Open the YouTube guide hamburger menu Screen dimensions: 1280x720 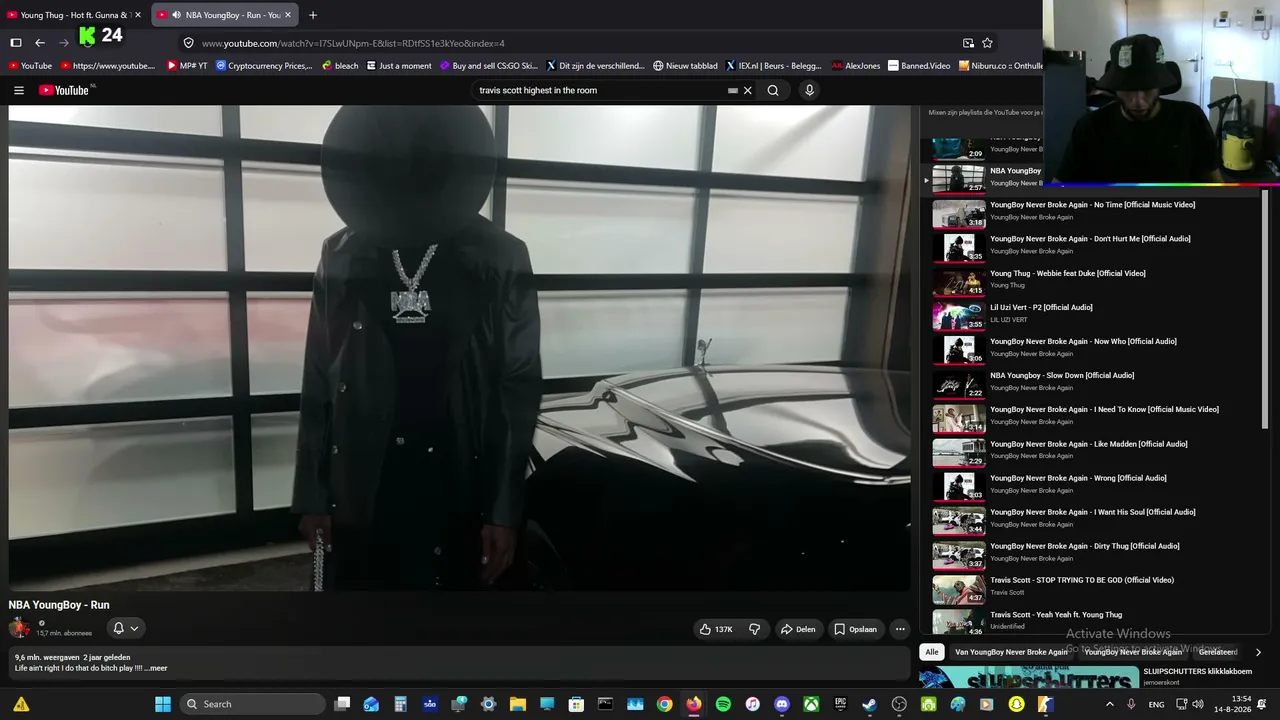coord(19,90)
